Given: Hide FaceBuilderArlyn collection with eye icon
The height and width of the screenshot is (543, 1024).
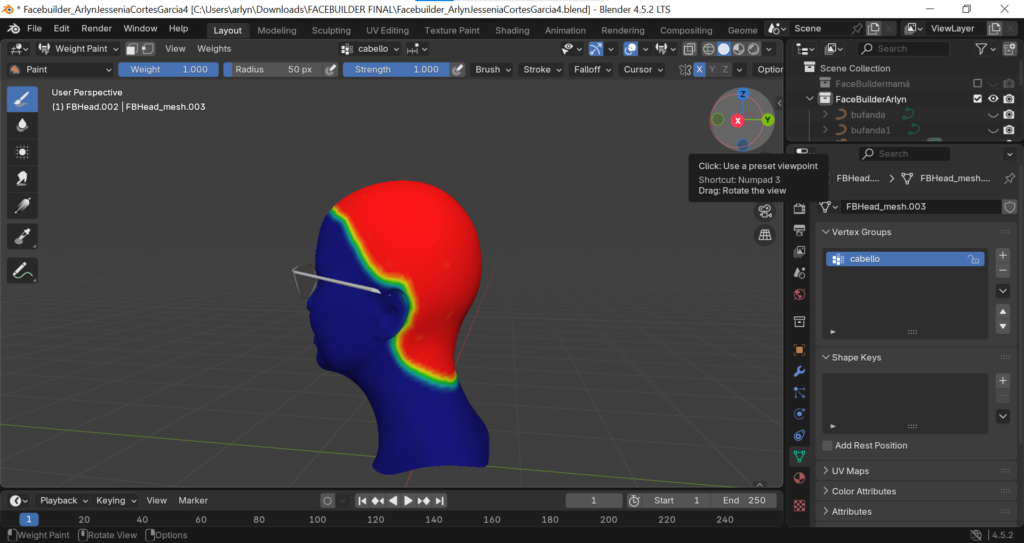Looking at the screenshot, I should (993, 99).
